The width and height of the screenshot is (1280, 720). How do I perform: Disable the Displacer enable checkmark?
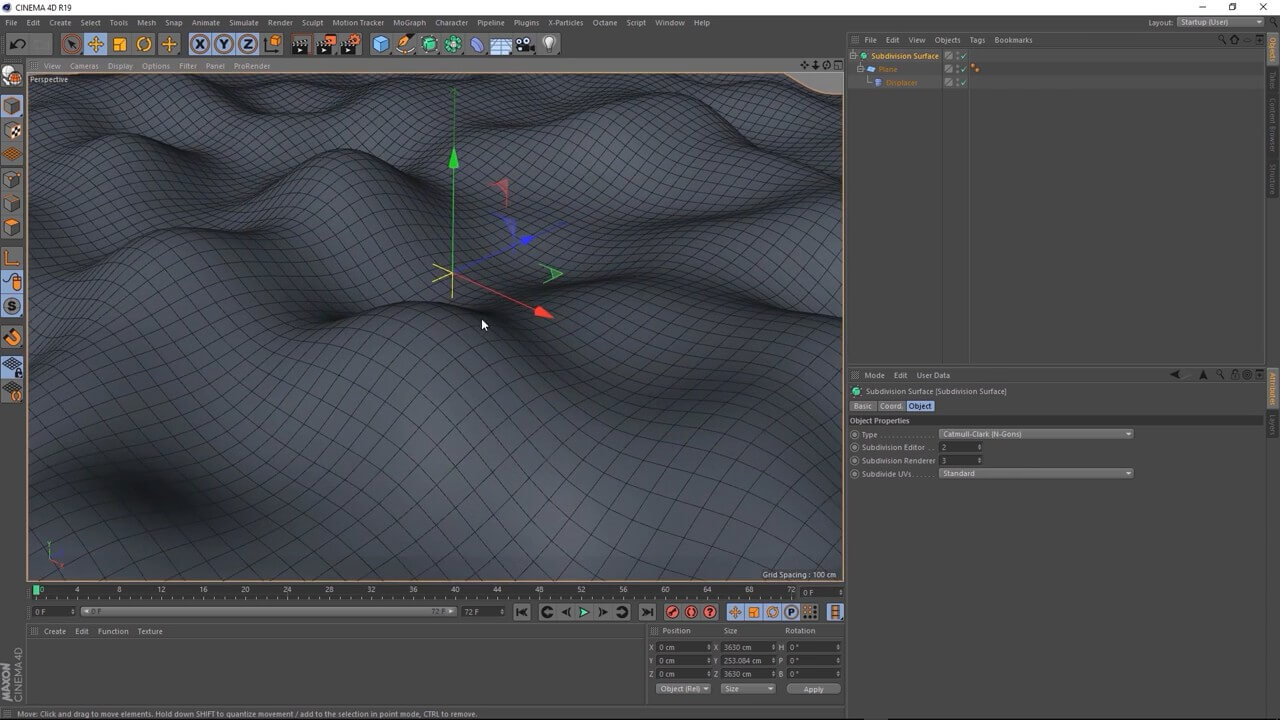coord(963,83)
